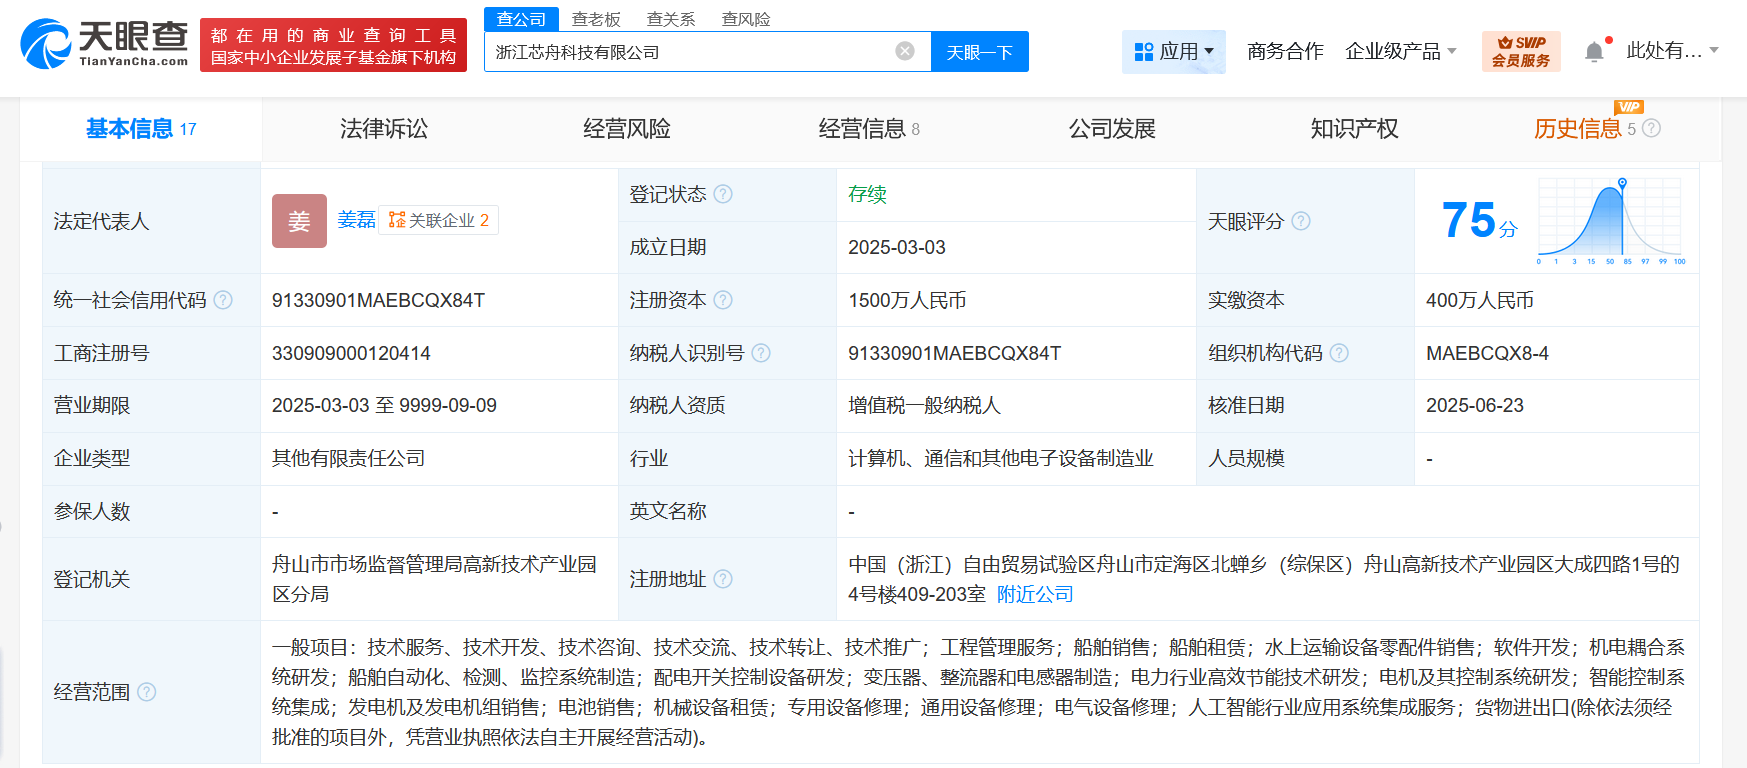
Task: Select the 400万人民币 paid-in capital
Action: (x=1480, y=300)
